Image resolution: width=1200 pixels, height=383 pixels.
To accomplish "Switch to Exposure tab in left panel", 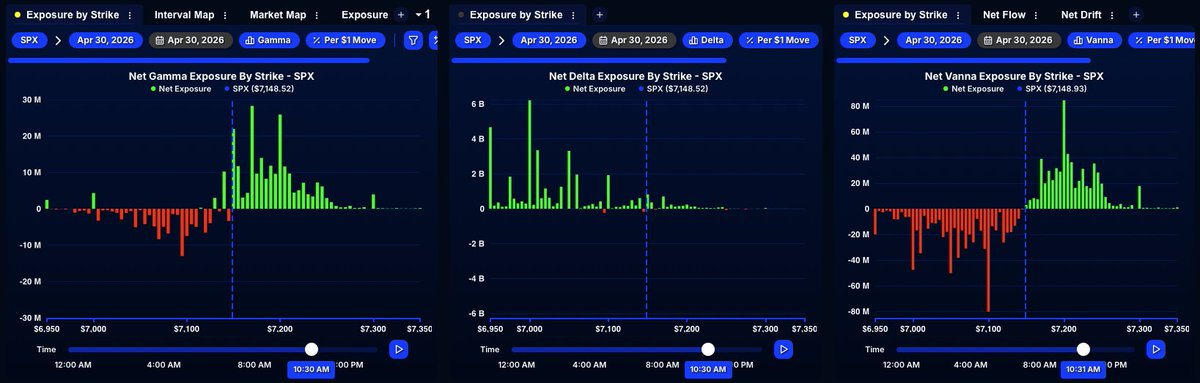I will (x=364, y=15).
